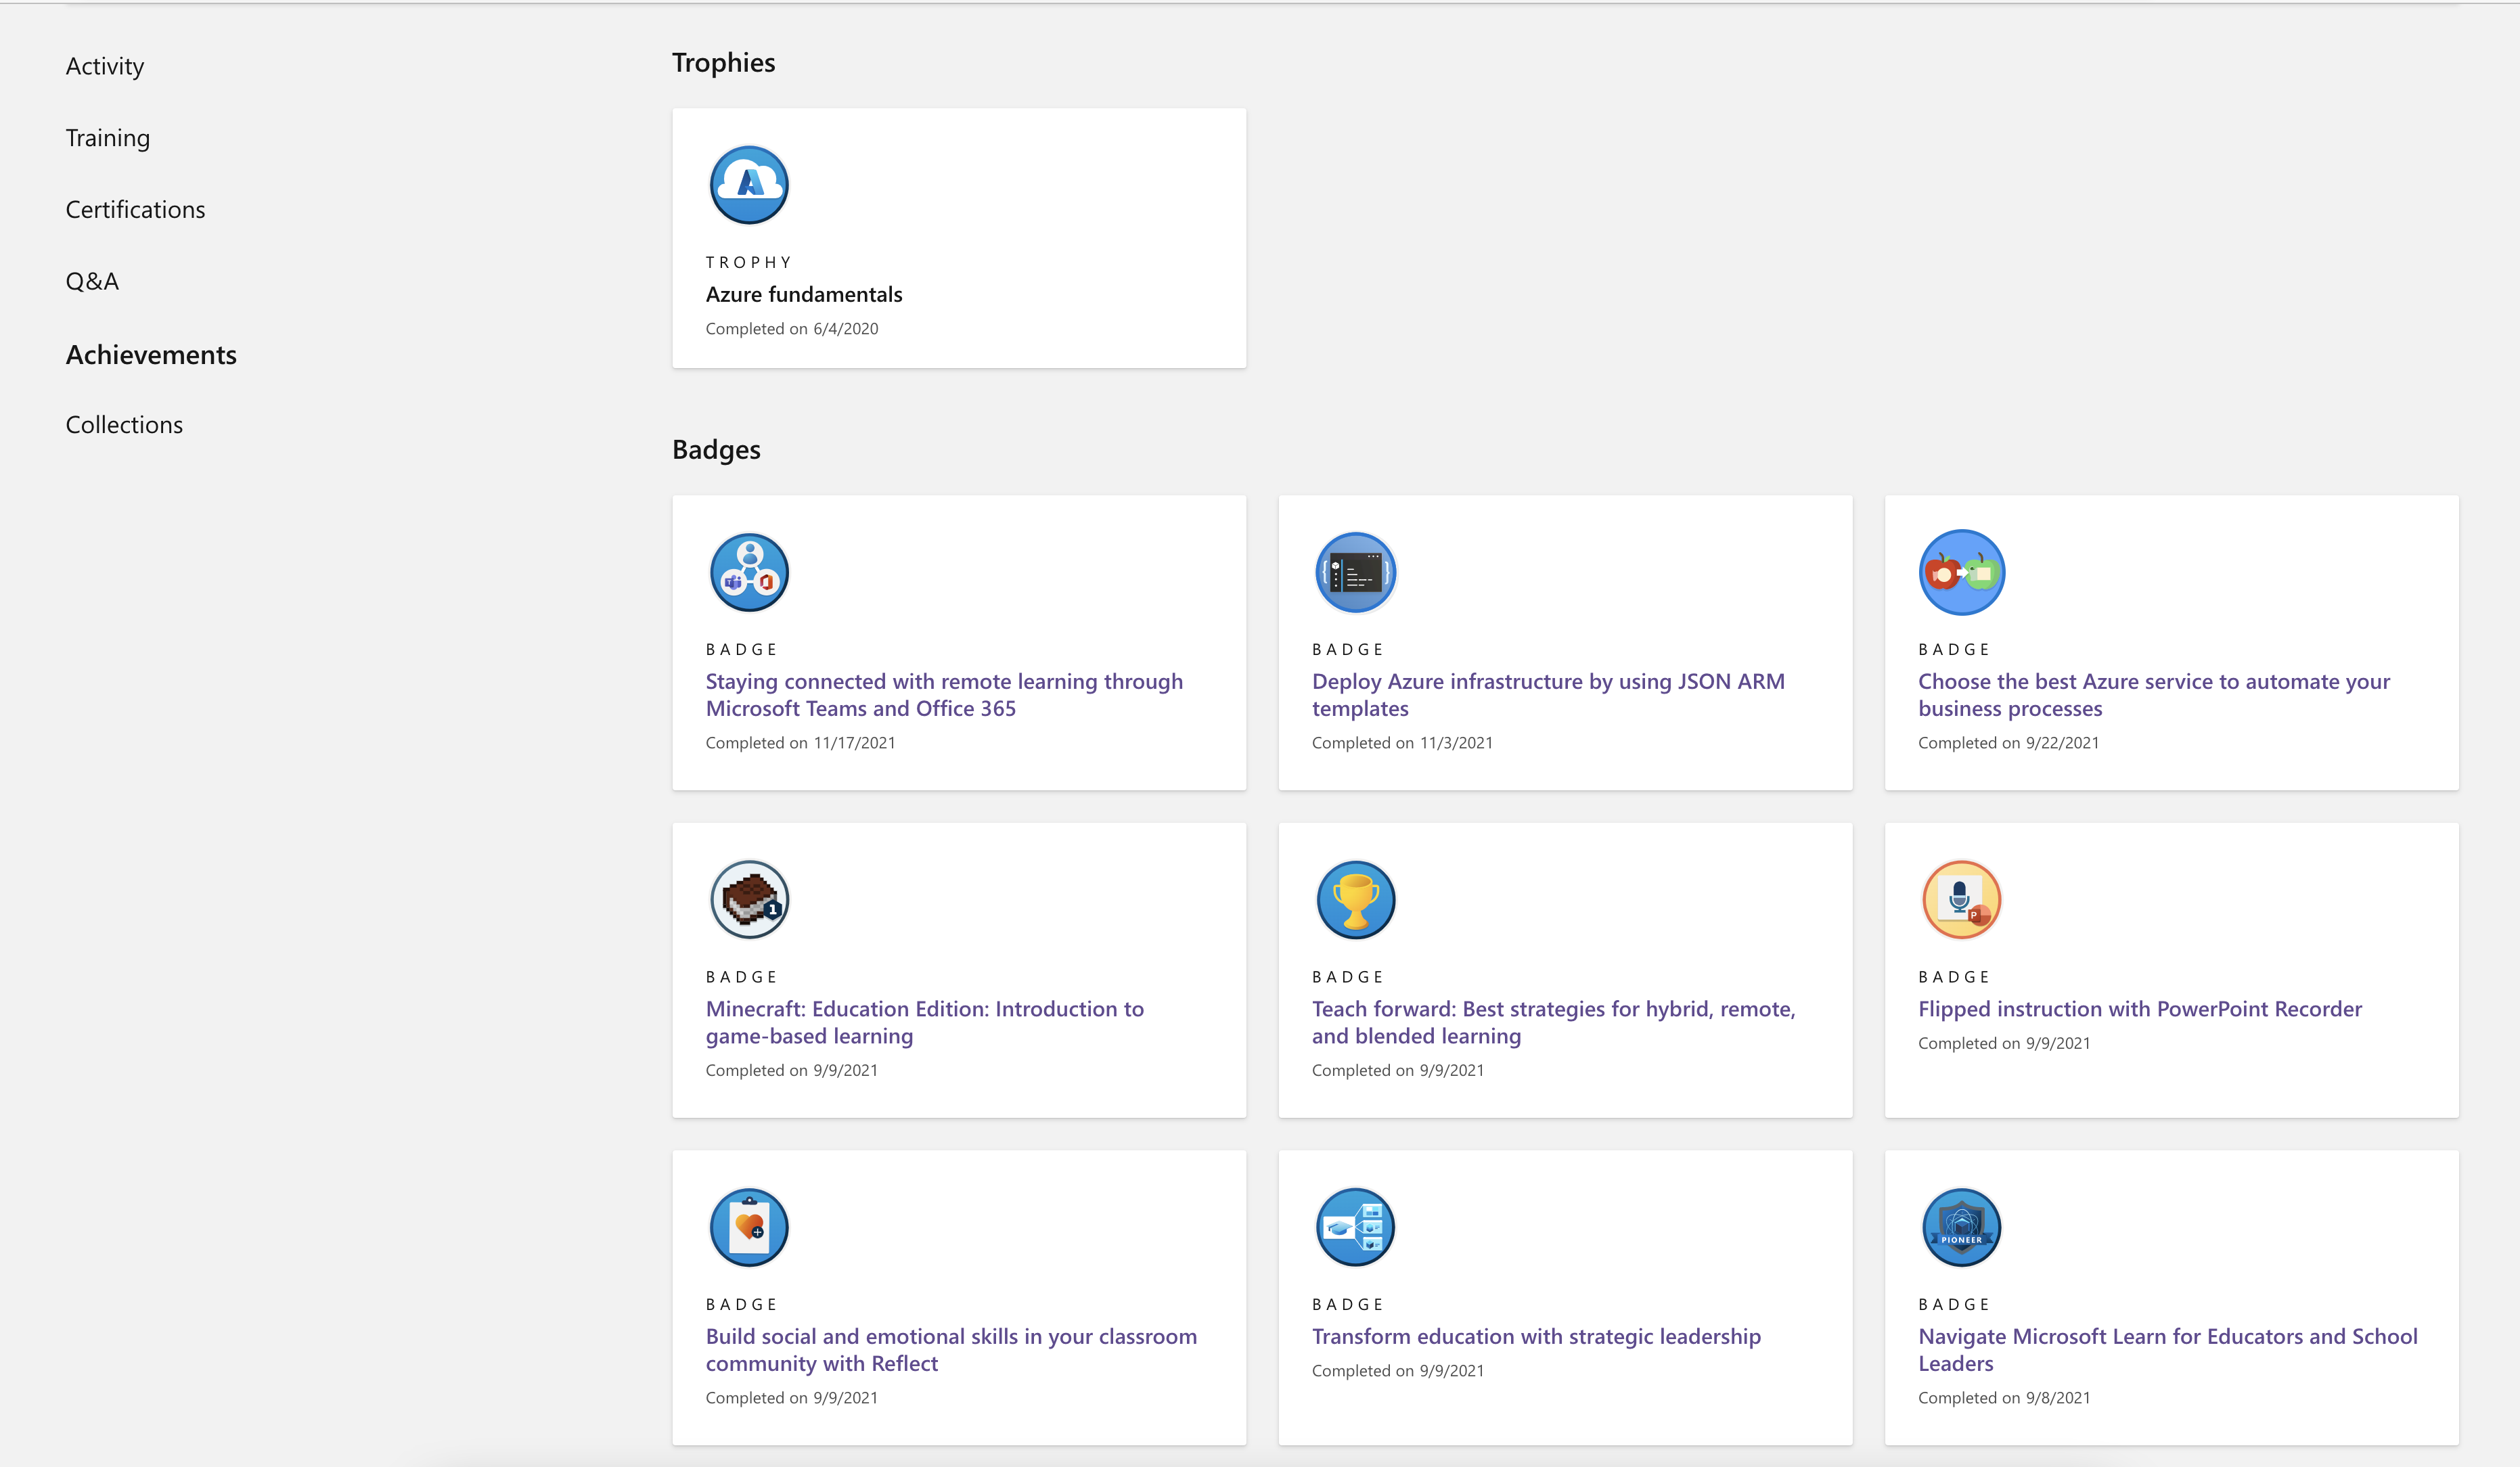
Task: Click the Minecraft Education Edition badge icon
Action: 749,900
